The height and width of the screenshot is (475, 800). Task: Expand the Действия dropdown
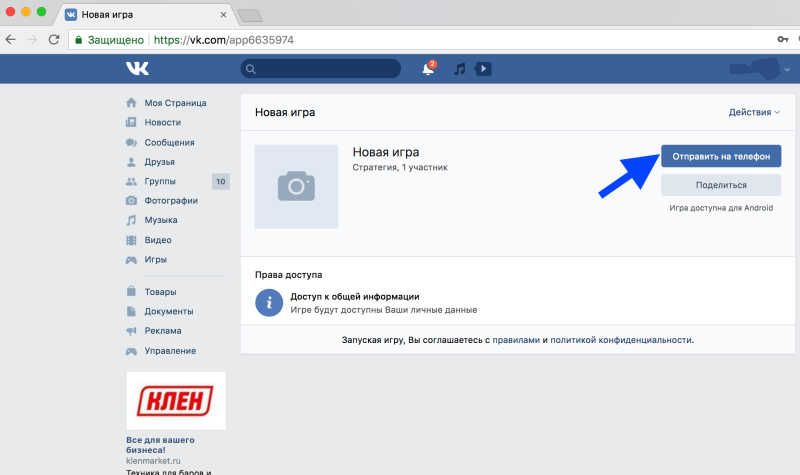click(x=754, y=112)
